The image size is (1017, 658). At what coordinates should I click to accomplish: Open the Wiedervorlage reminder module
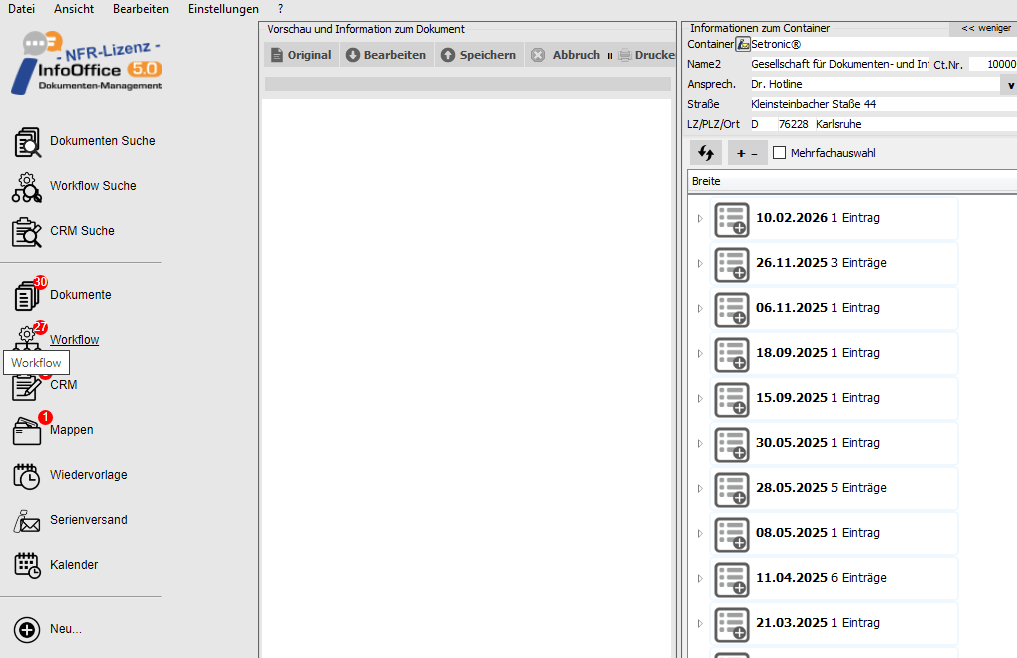(x=88, y=474)
